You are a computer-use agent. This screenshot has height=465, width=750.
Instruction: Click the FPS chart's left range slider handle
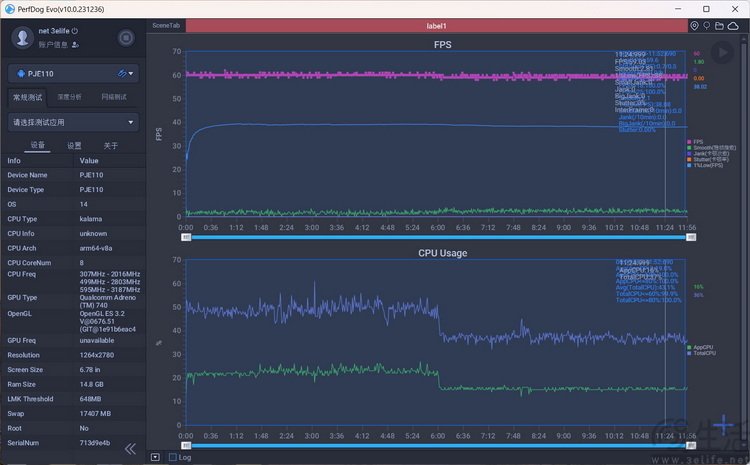click(x=186, y=237)
